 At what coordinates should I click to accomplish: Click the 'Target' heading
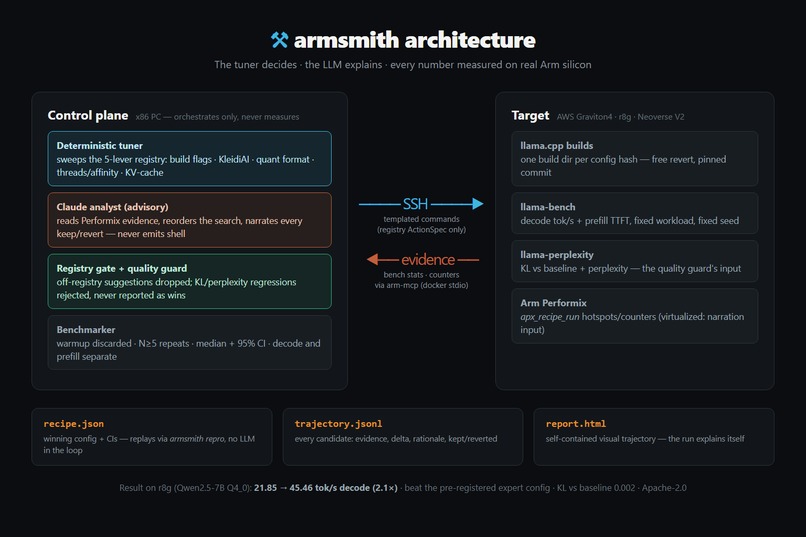[530, 116]
